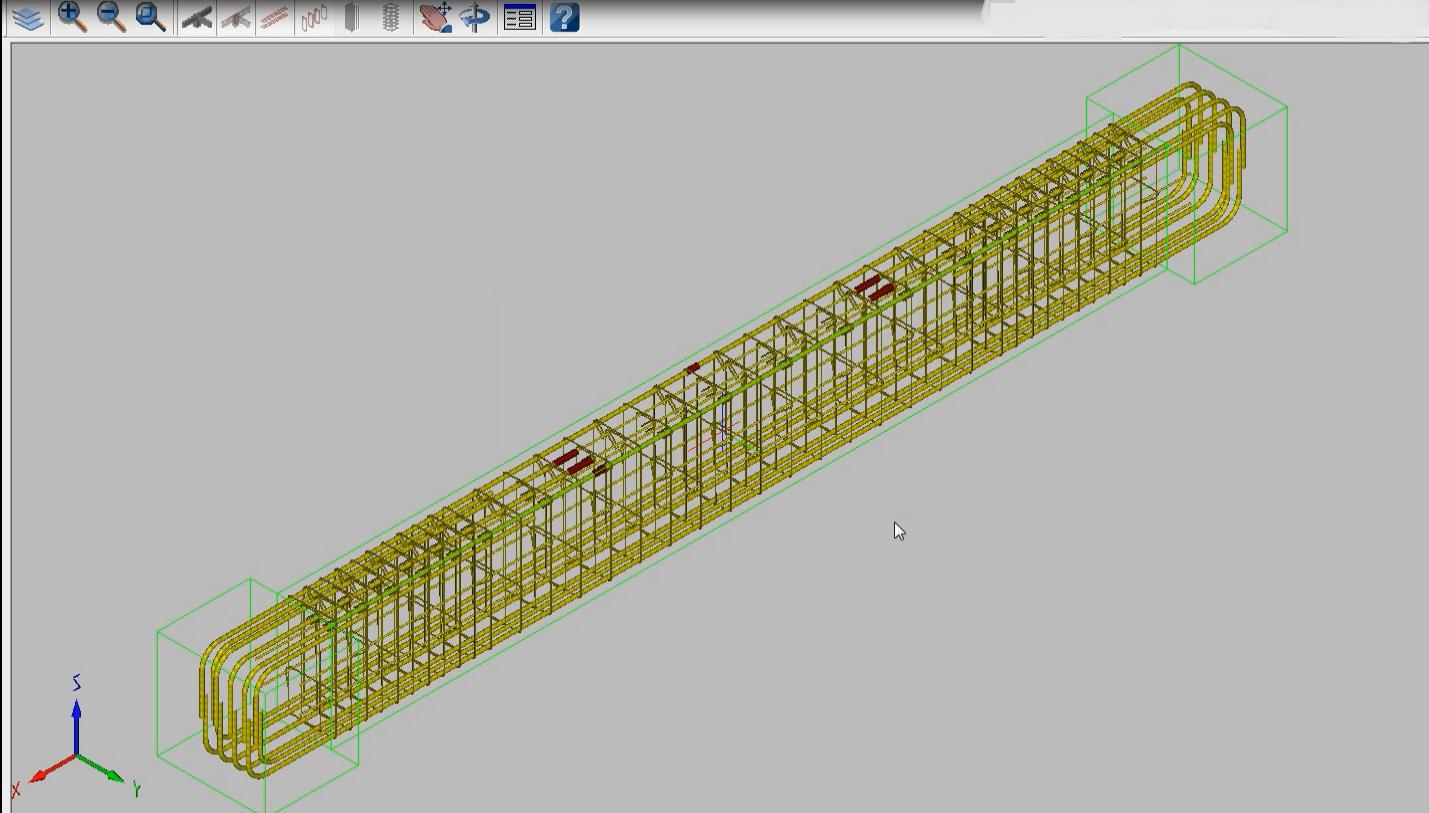The height and width of the screenshot is (813, 1429).
Task: Open the layers stack icon
Action: coord(28,18)
